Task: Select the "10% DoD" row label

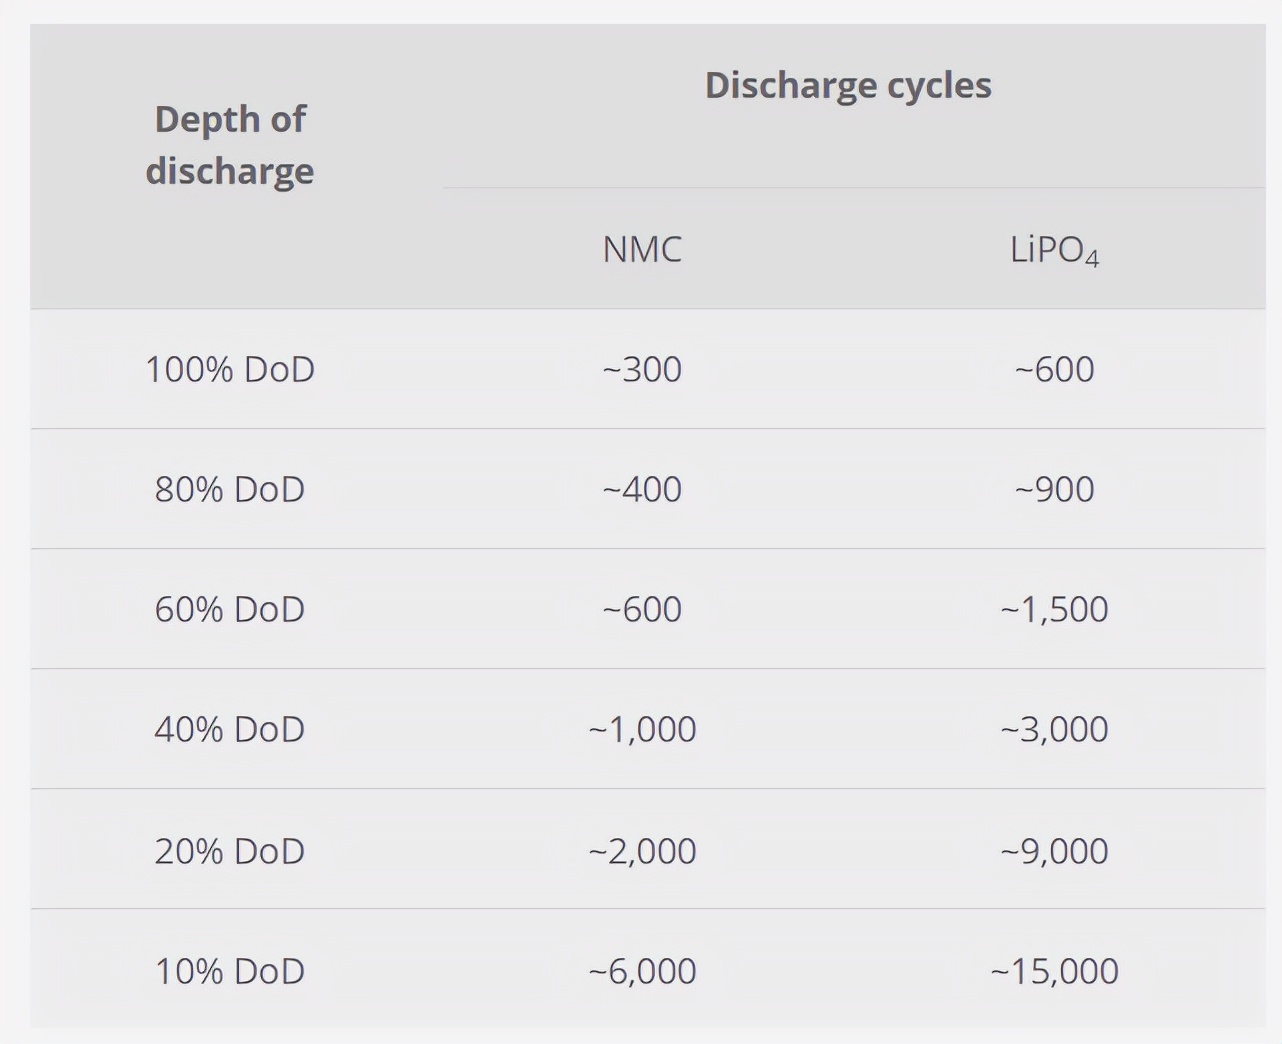Action: point(230,971)
